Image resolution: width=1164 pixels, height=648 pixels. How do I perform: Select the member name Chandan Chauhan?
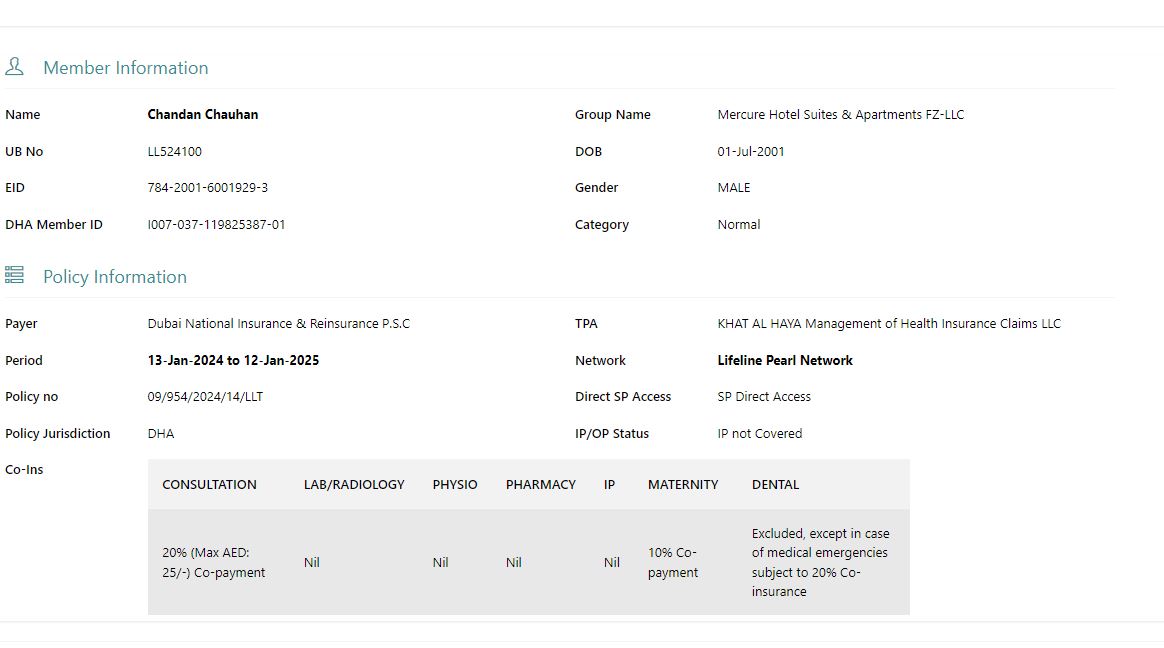click(203, 115)
